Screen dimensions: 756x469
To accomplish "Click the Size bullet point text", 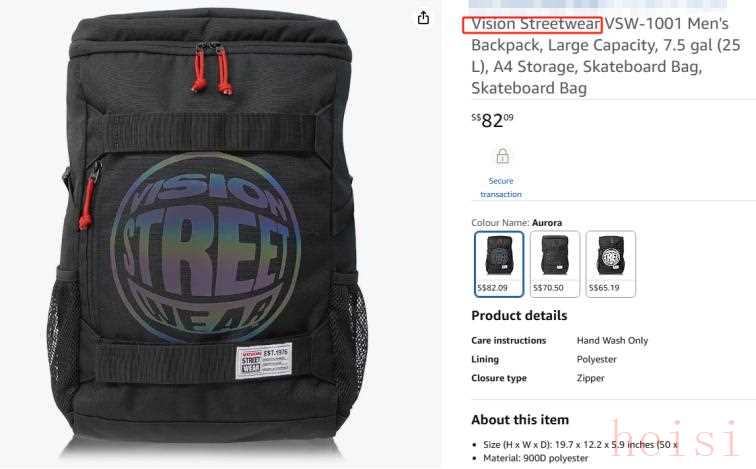I will tap(580, 444).
